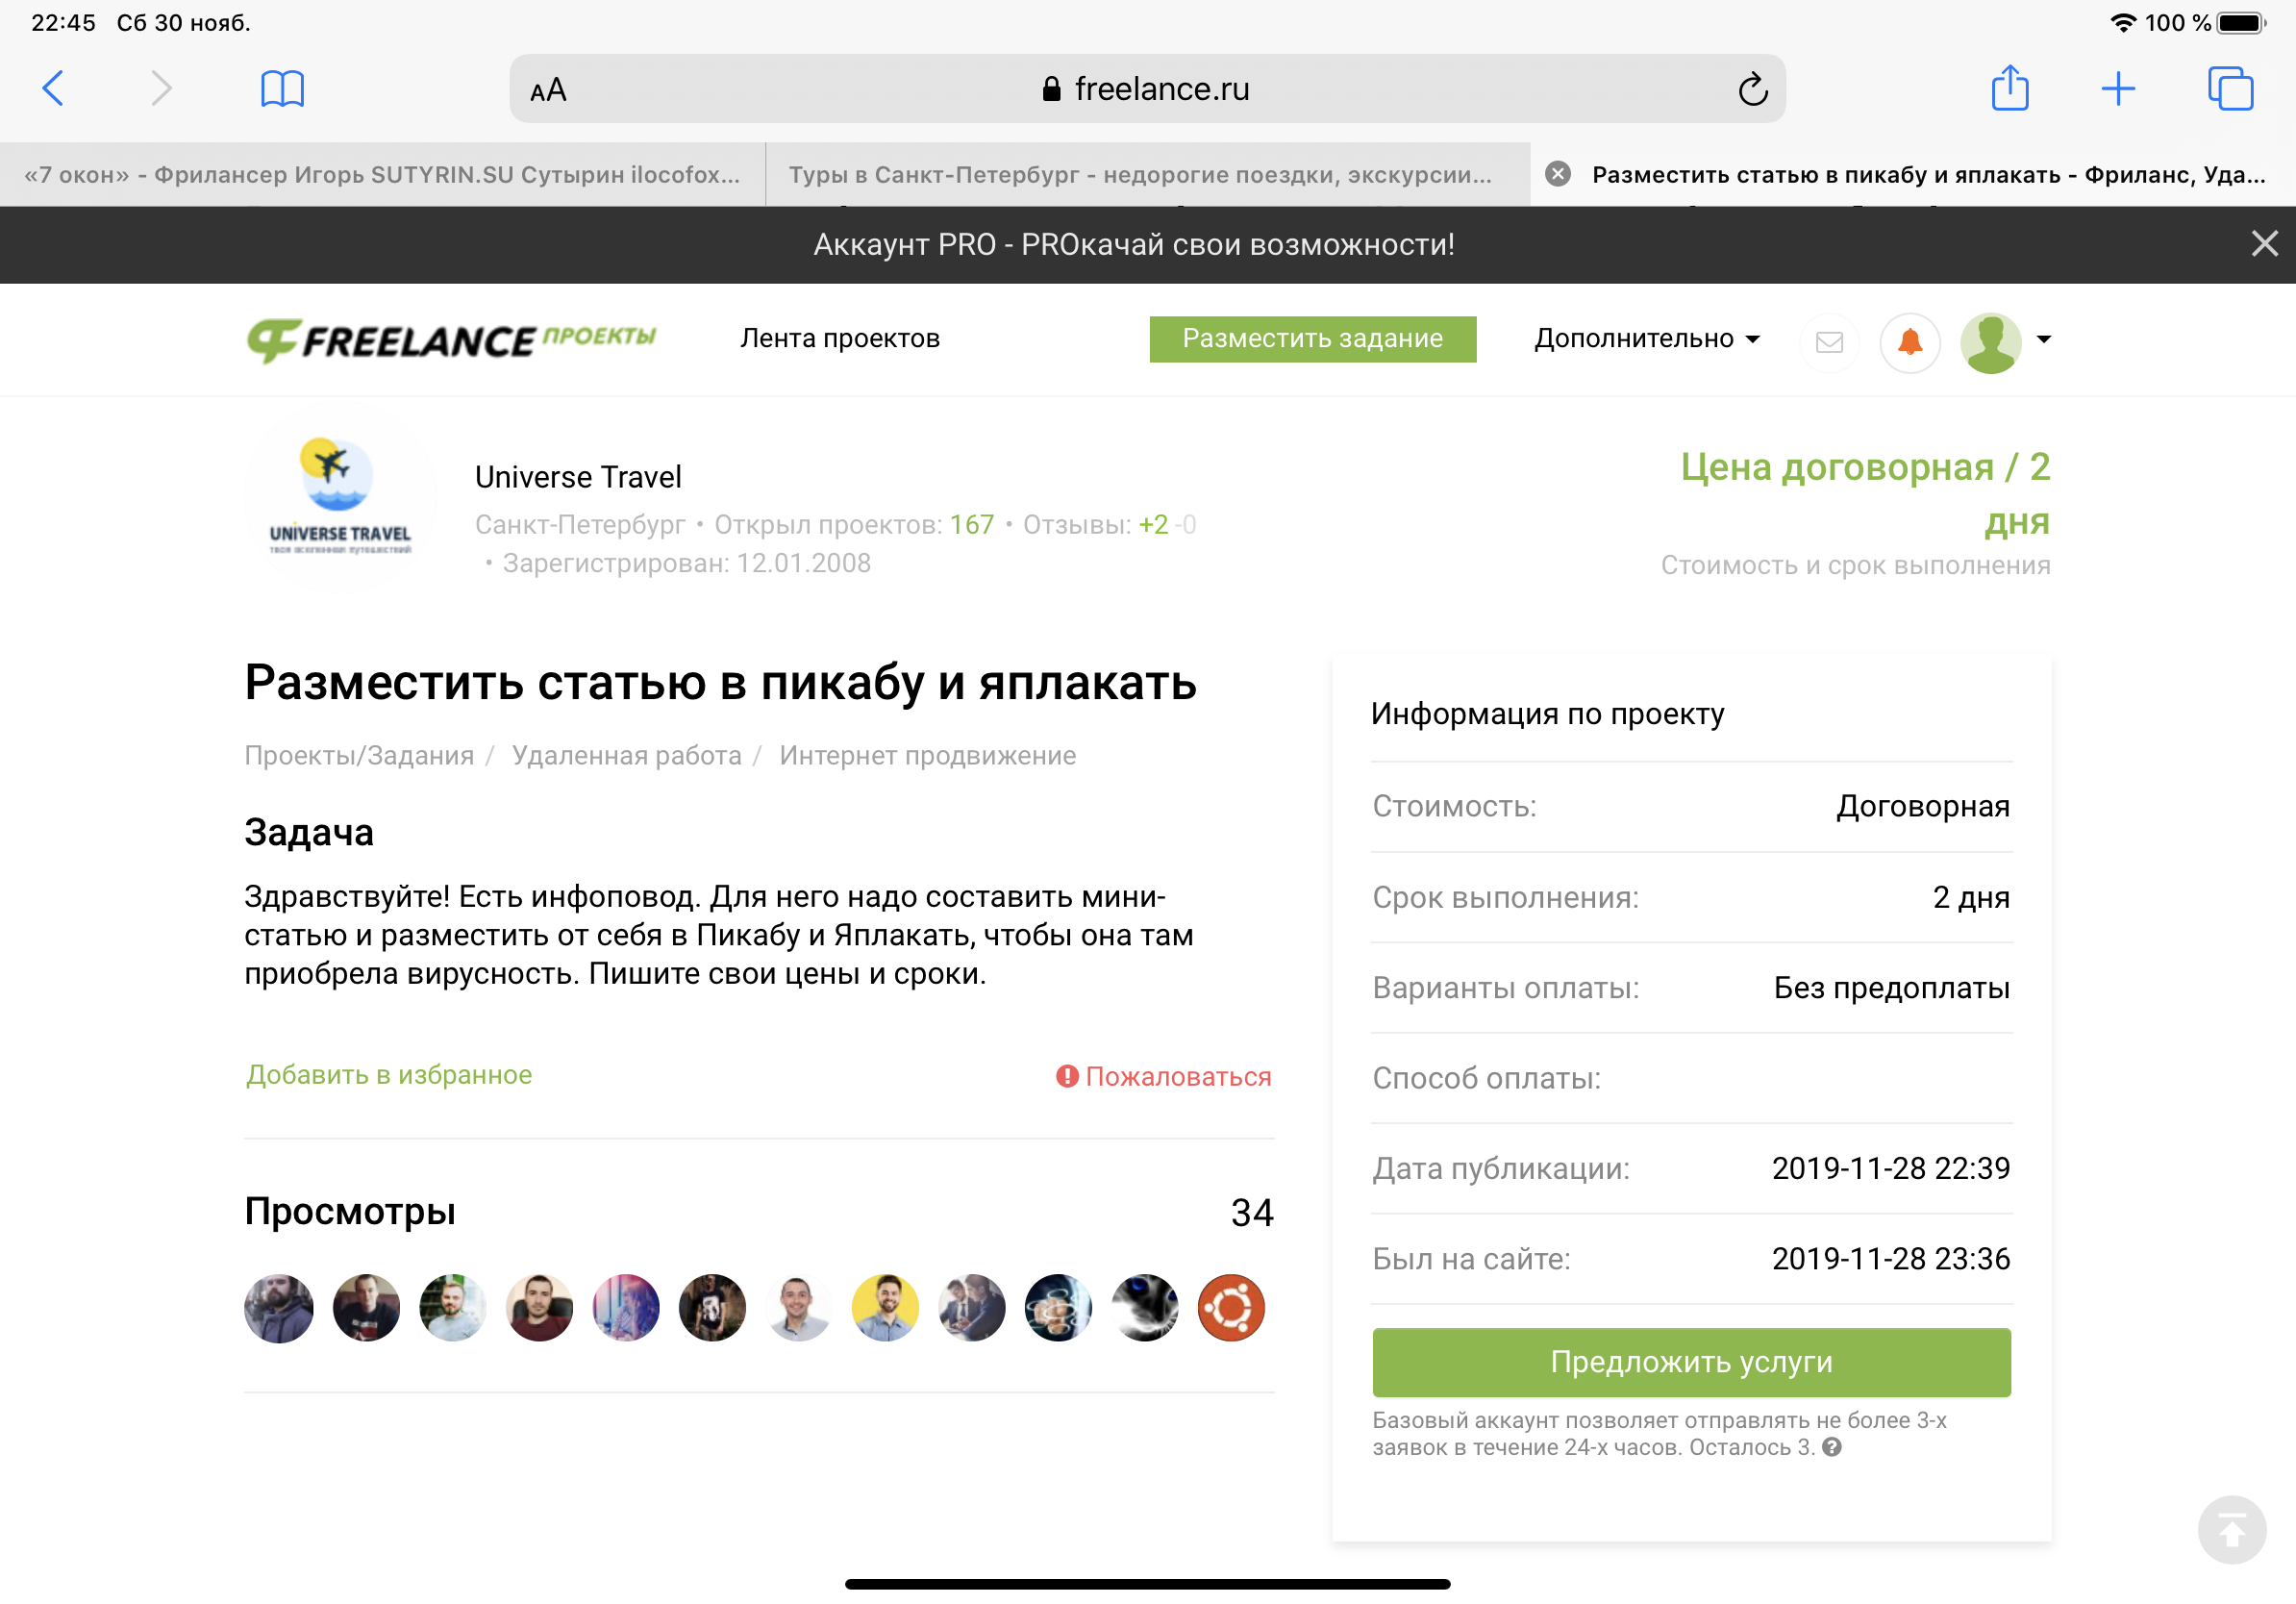
Task: Open the Safari share sheet icon
Action: [x=2010, y=87]
